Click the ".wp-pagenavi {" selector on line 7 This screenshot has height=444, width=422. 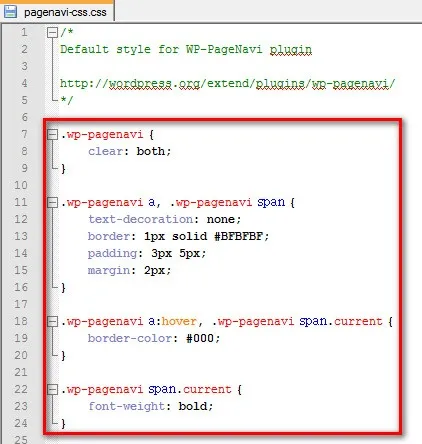[x=107, y=135]
